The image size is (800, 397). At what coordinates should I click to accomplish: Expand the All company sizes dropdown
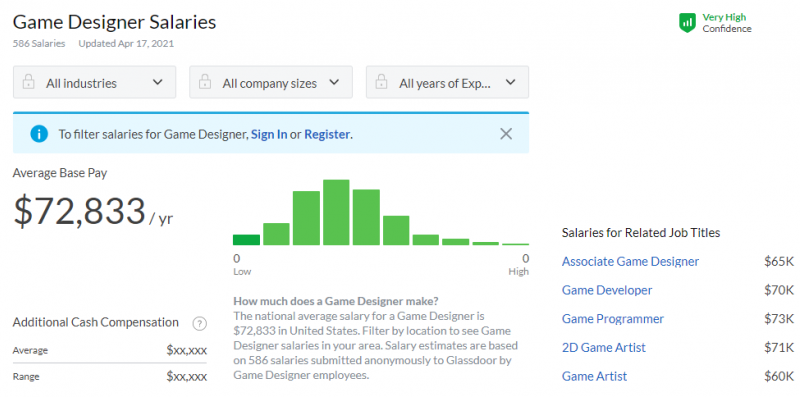click(x=271, y=82)
